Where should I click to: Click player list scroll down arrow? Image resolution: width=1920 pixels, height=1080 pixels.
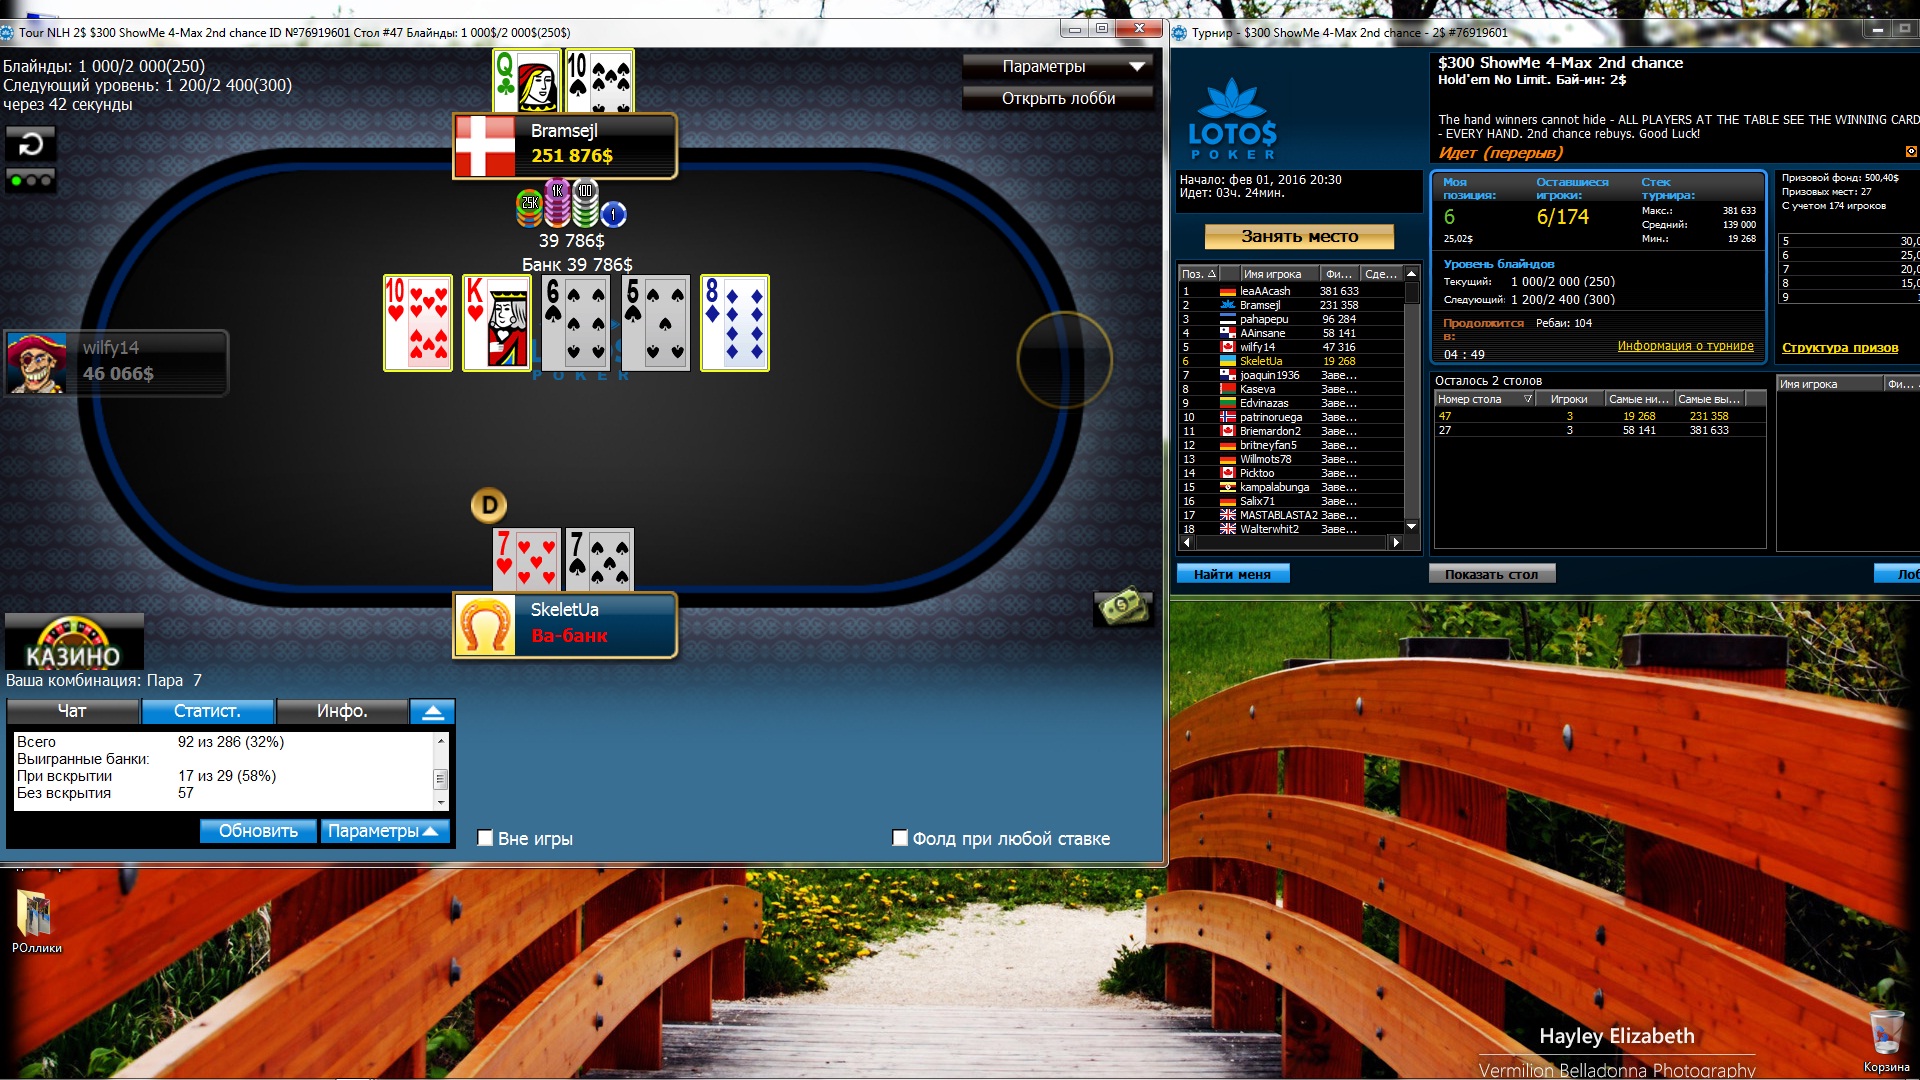[x=1411, y=527]
